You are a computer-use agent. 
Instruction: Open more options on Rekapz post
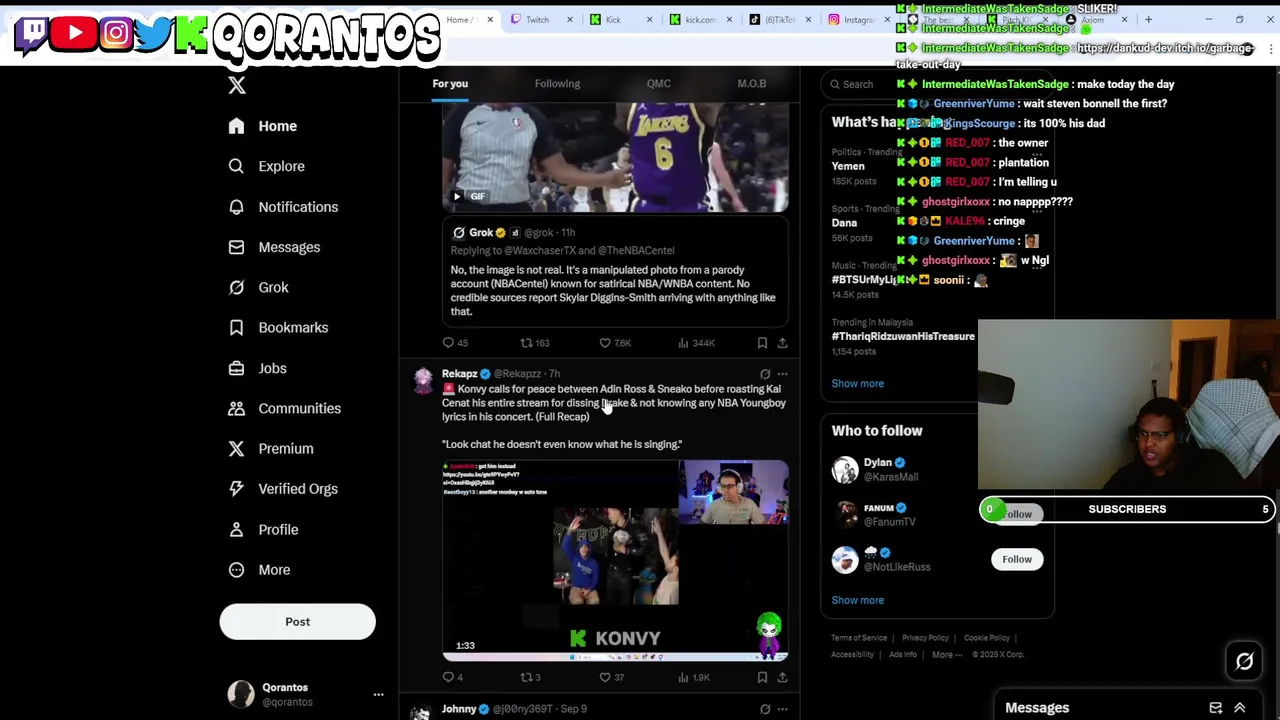[x=782, y=374]
